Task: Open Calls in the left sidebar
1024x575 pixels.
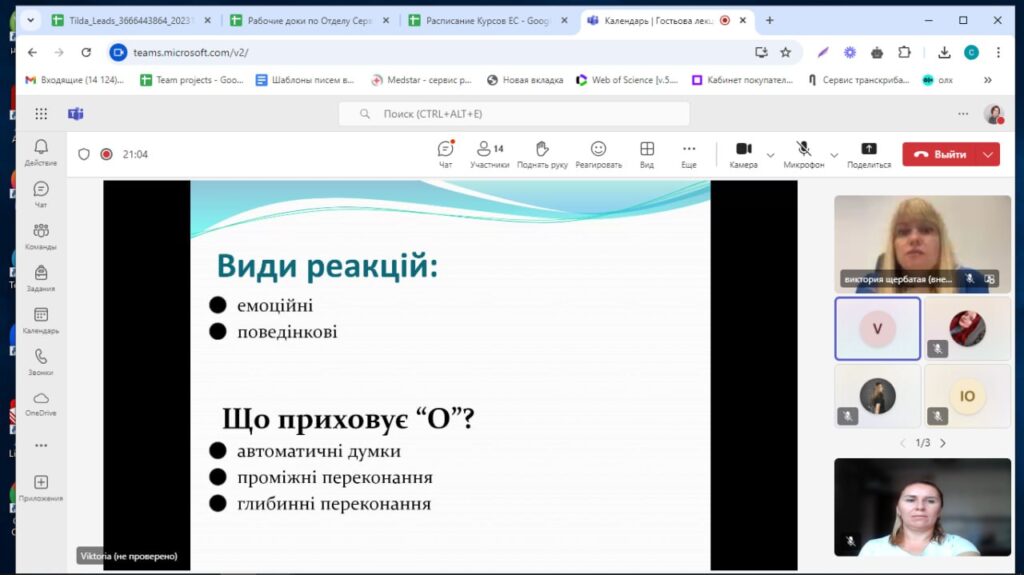Action: [41, 361]
